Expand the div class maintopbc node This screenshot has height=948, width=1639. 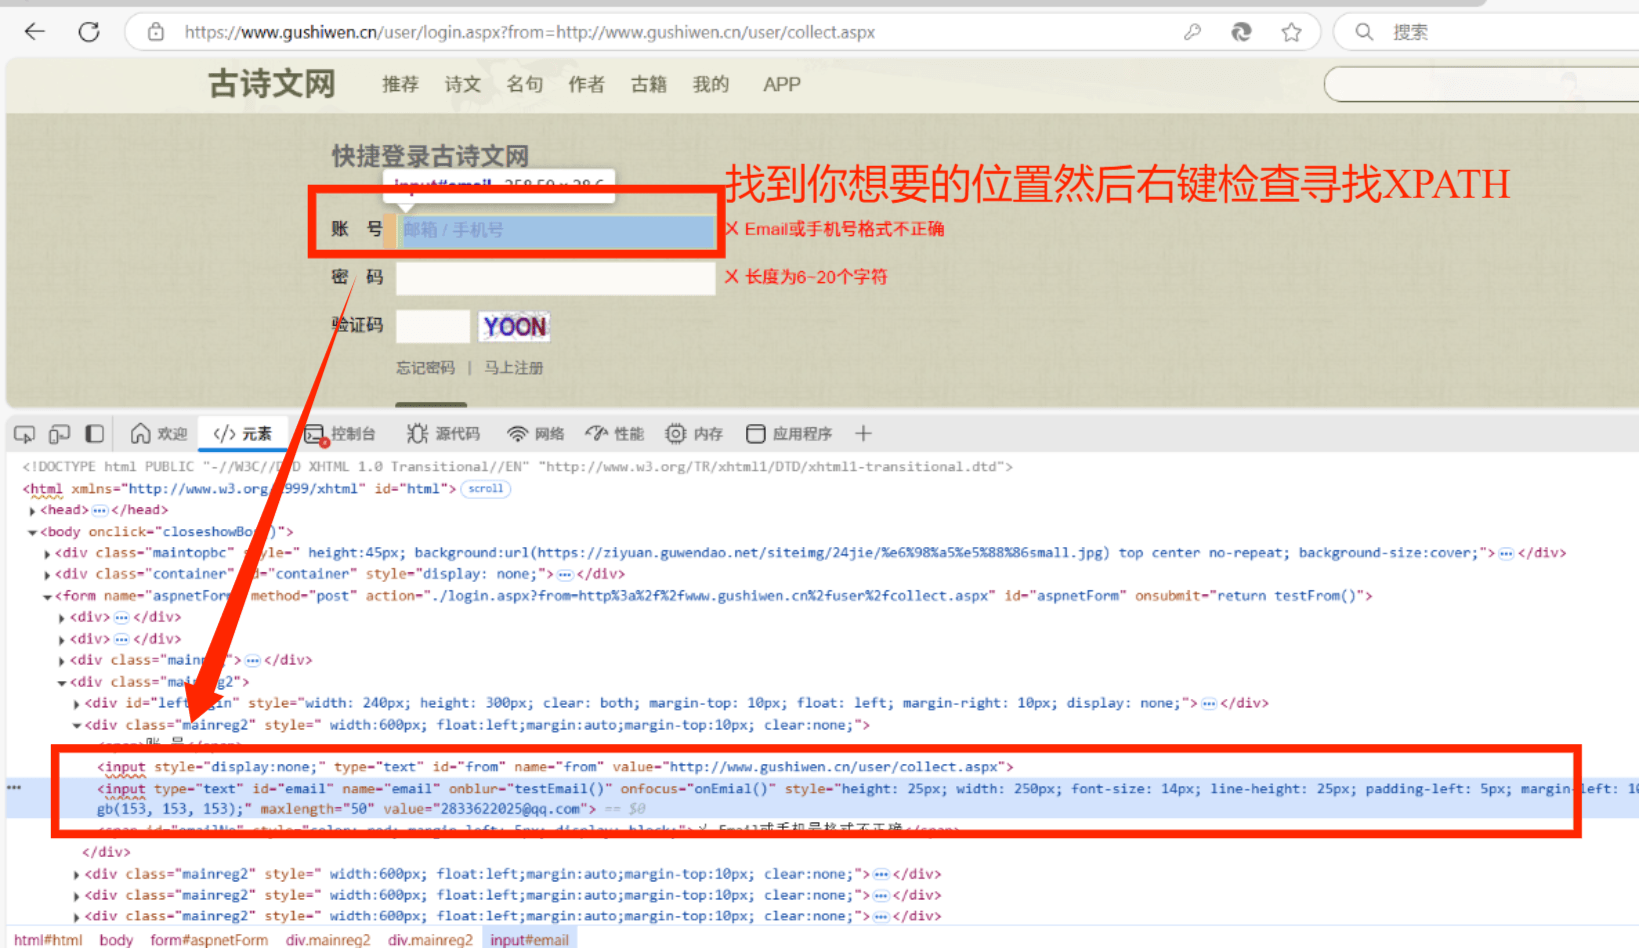click(47, 554)
